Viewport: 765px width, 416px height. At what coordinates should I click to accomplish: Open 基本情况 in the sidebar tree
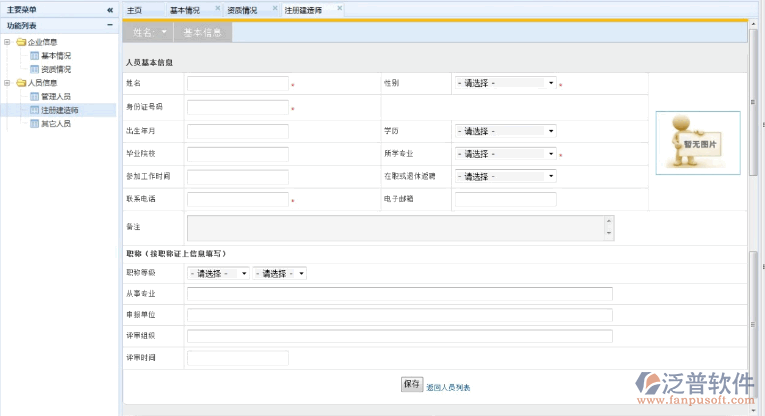coord(55,56)
